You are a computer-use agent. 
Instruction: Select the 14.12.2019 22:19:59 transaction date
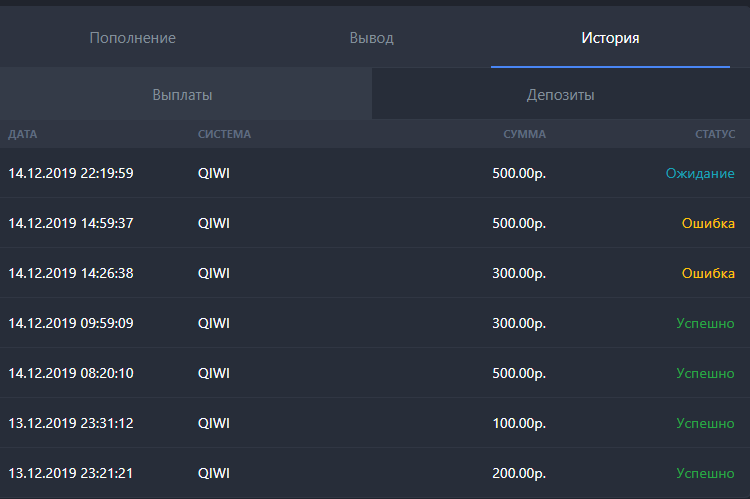pyautogui.click(x=71, y=173)
